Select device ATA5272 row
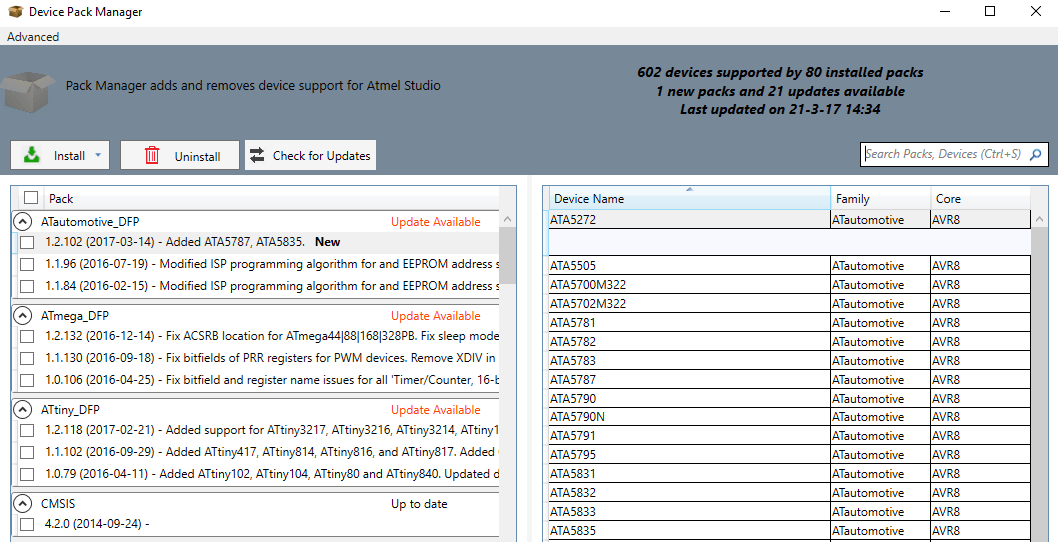 (789, 219)
